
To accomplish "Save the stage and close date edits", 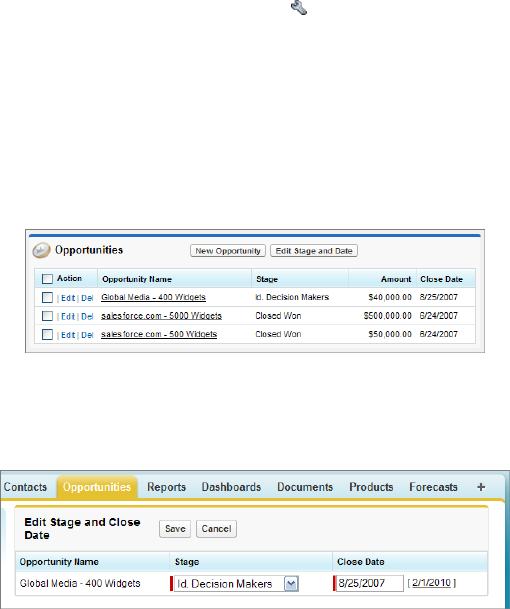I will (175, 529).
